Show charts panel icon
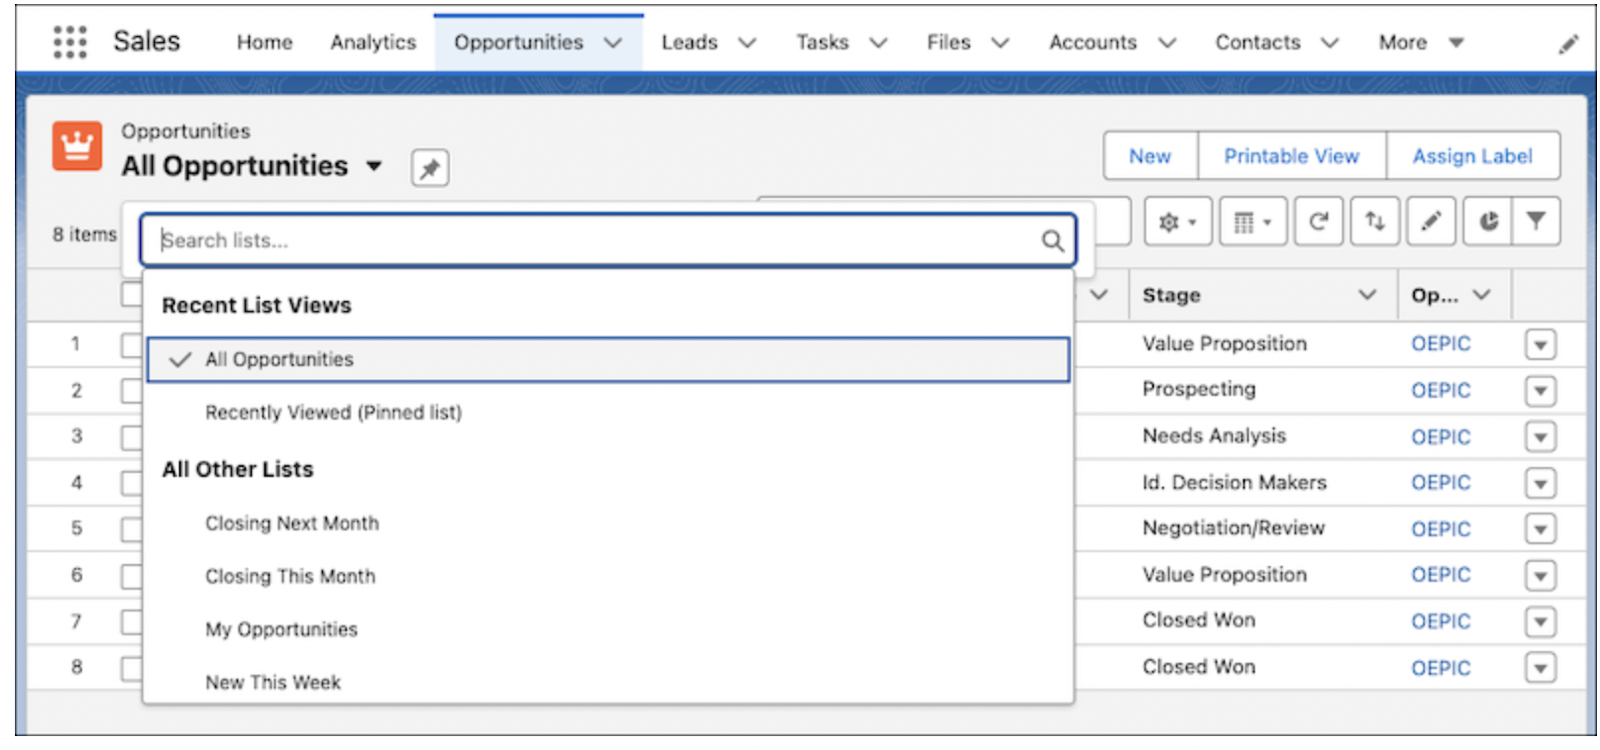This screenshot has height=750, width=1600. click(x=1488, y=222)
